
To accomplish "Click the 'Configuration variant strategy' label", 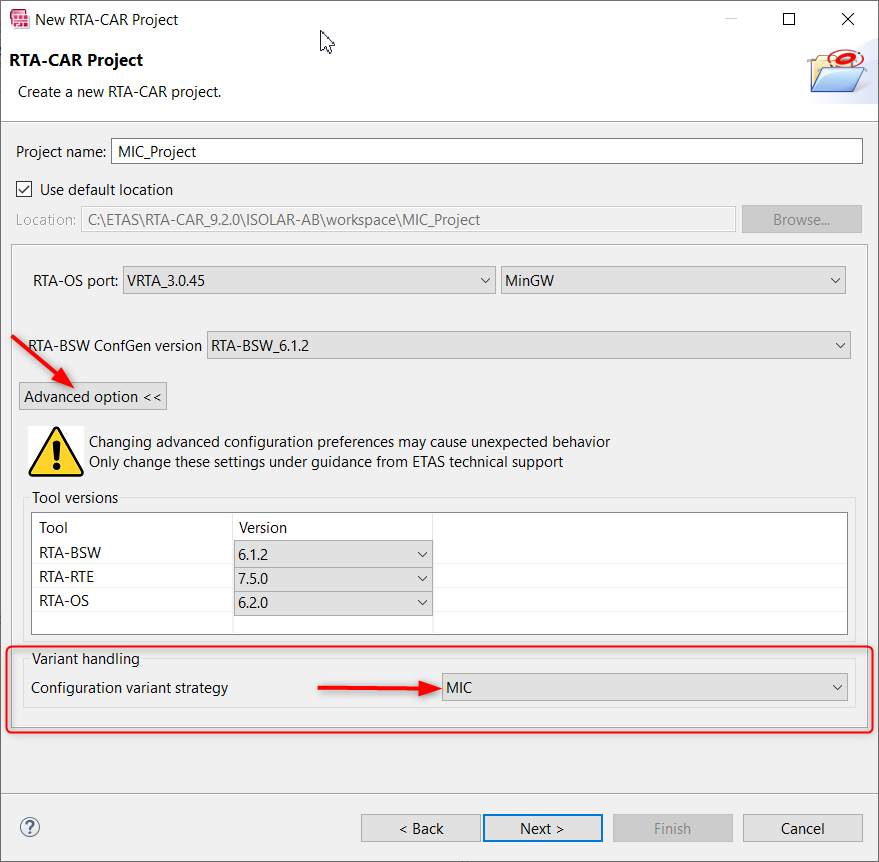I will 129,688.
